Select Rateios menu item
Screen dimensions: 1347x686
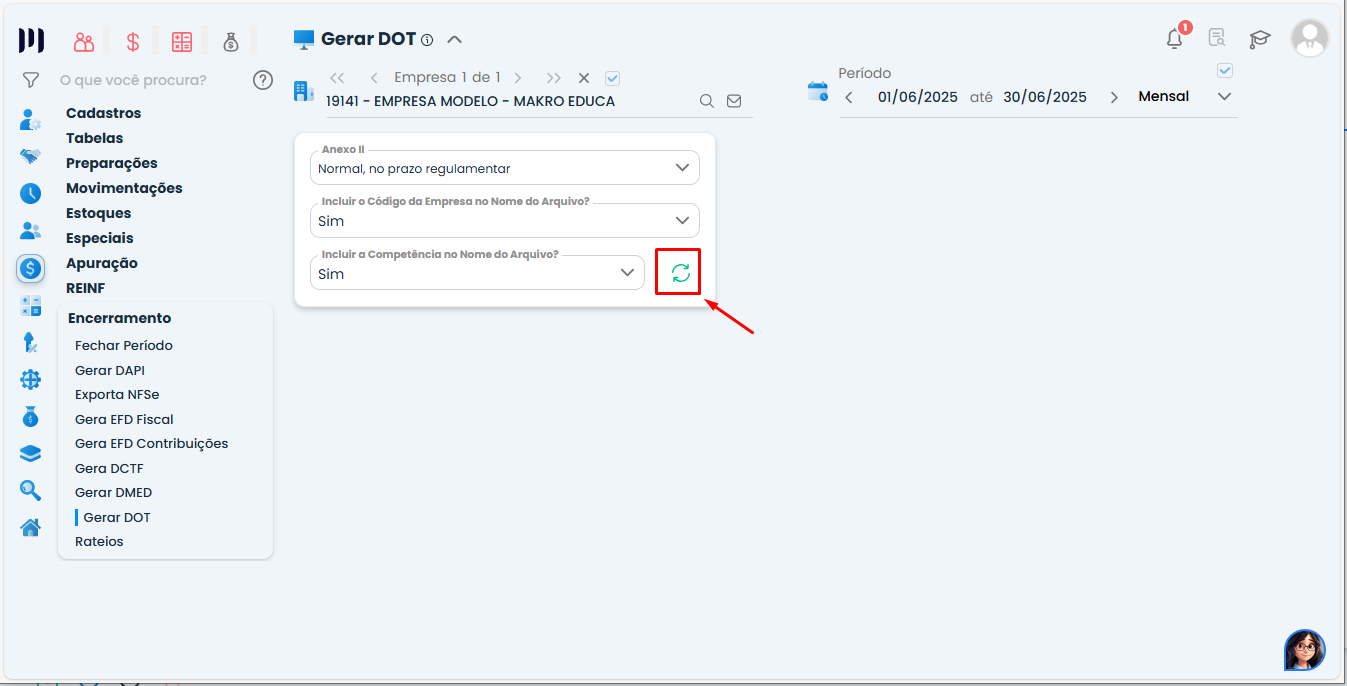pos(99,541)
